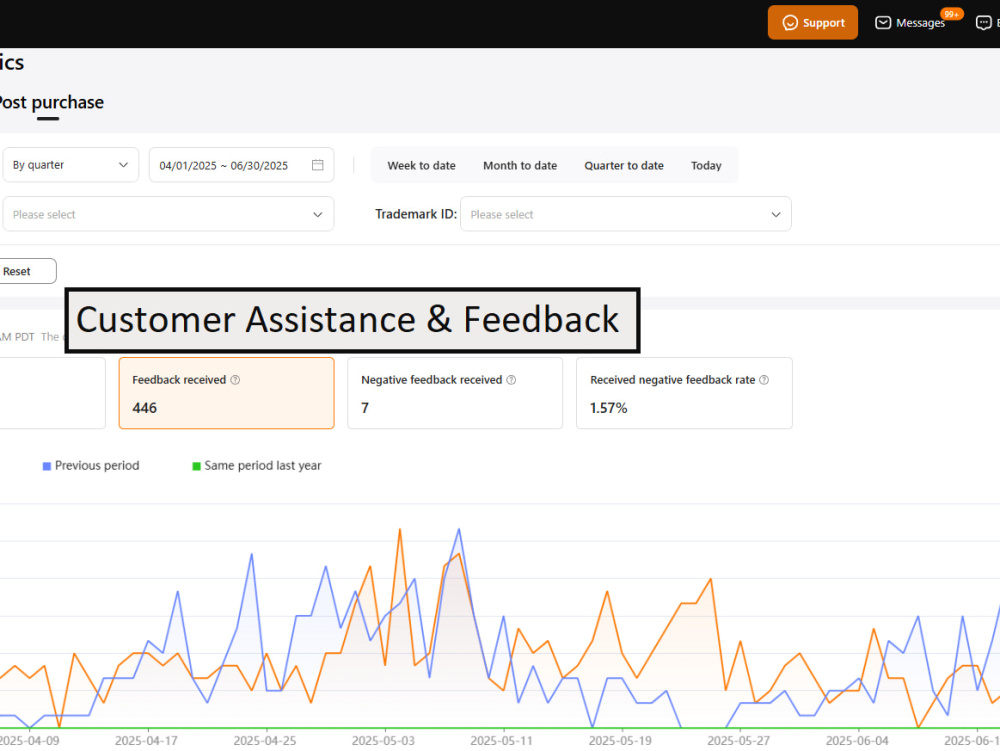Open the By quarter dropdown

[x=70, y=164]
